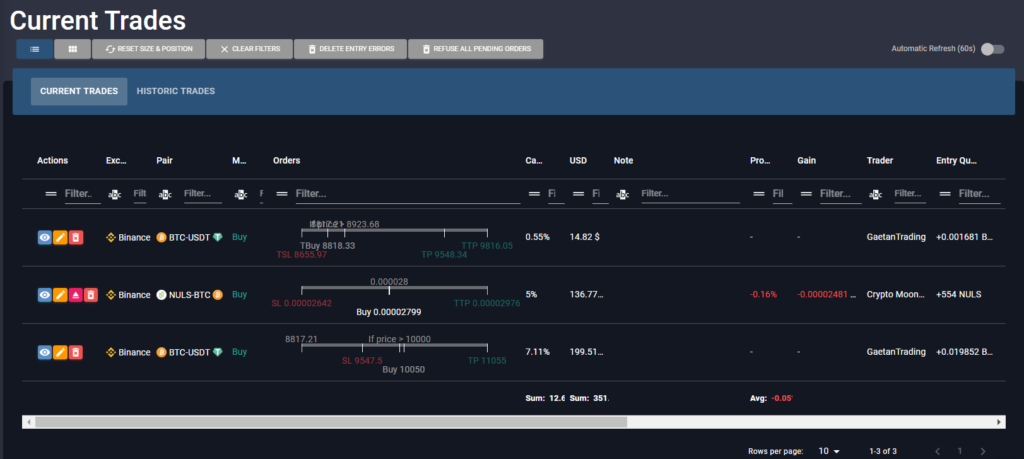Click Refuse All Pending Orders button

(x=475, y=49)
